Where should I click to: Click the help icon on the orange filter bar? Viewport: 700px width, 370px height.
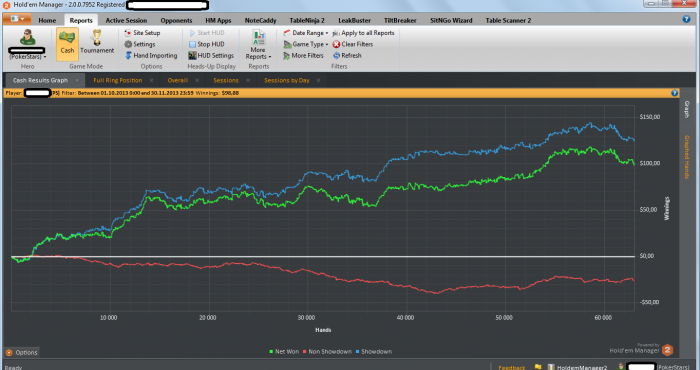click(675, 93)
